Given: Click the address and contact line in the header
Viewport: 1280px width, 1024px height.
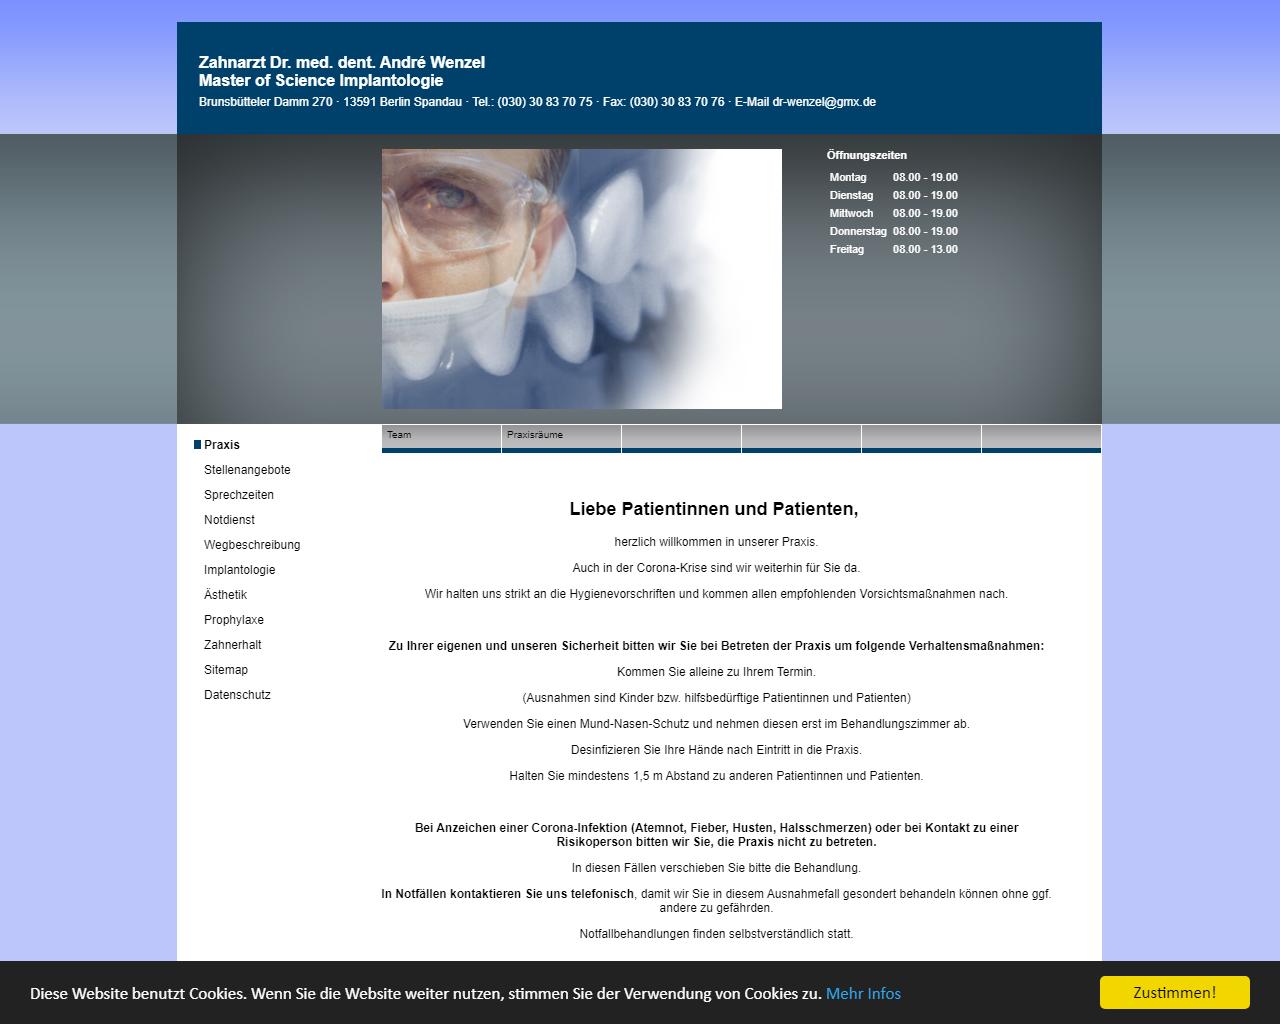Looking at the screenshot, I should (537, 102).
